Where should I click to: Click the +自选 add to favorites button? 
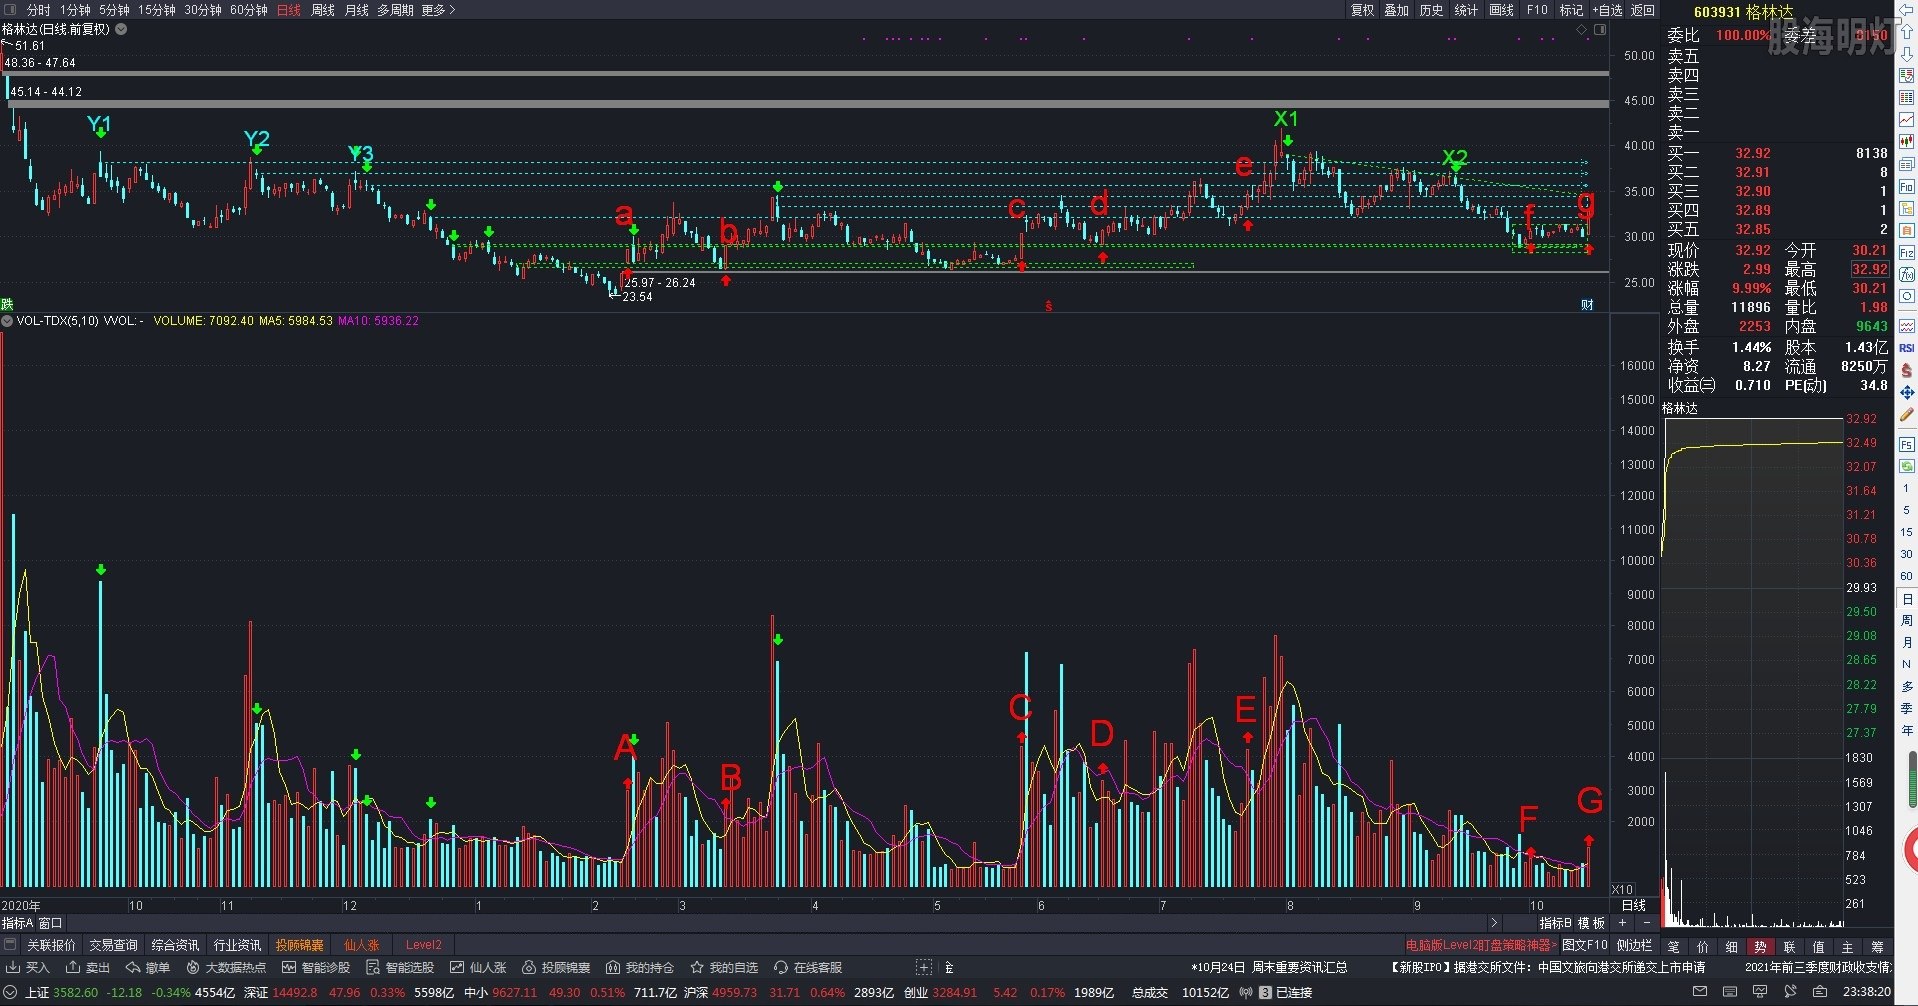pos(1608,10)
